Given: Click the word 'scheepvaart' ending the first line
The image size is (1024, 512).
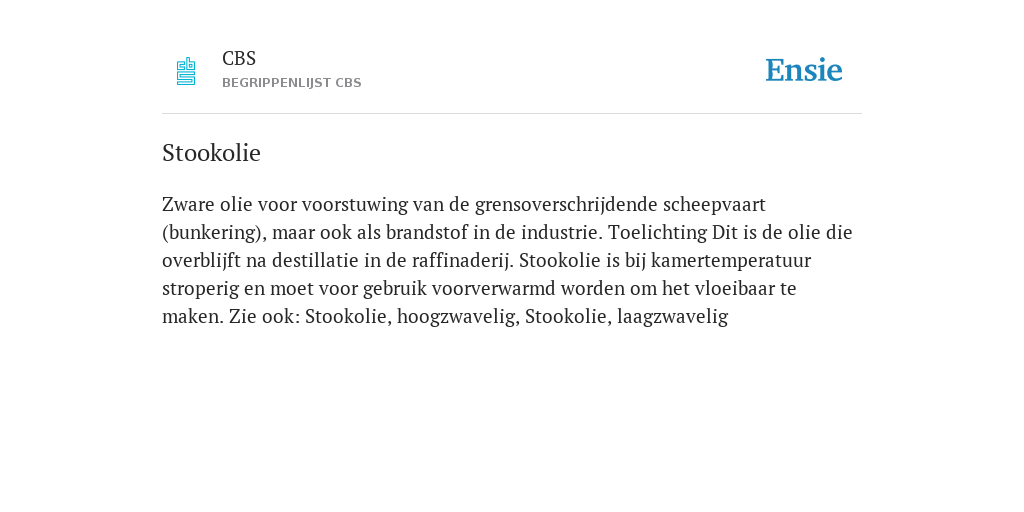Looking at the screenshot, I should click(714, 205).
